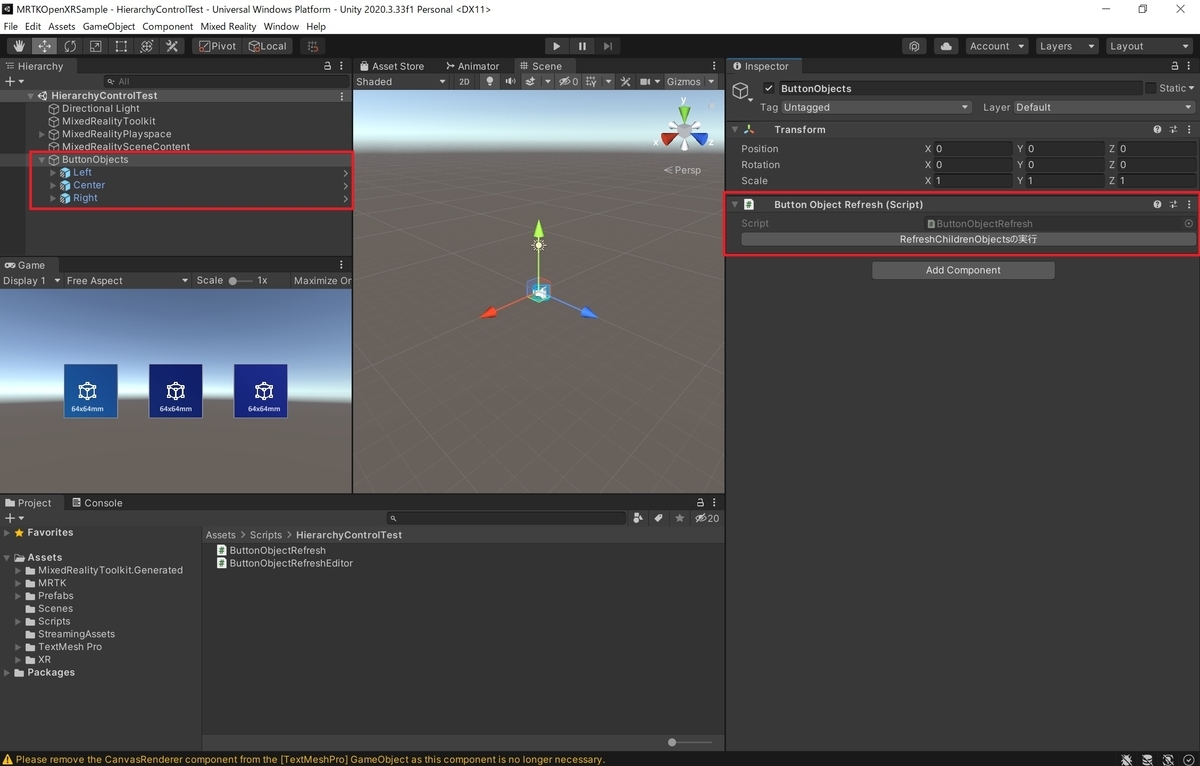Screen dimensions: 1200x766
Task: Click the Pause button
Action: coord(582,46)
